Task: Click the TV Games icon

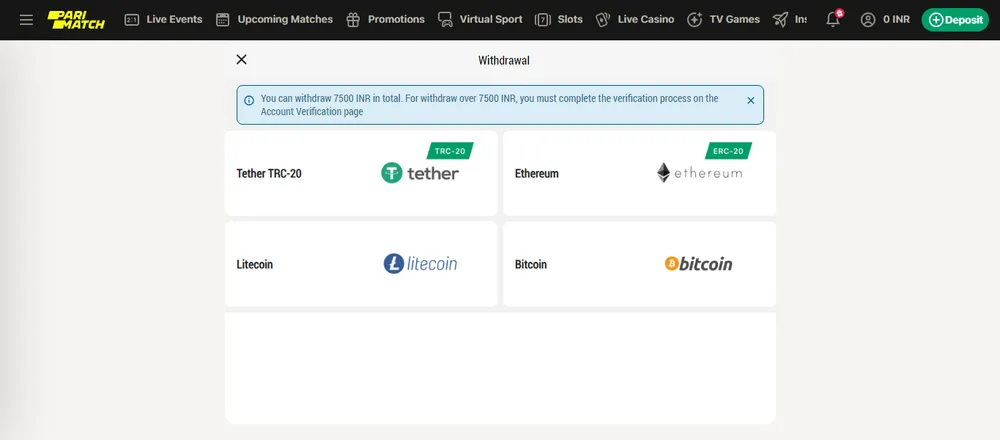Action: [x=695, y=20]
